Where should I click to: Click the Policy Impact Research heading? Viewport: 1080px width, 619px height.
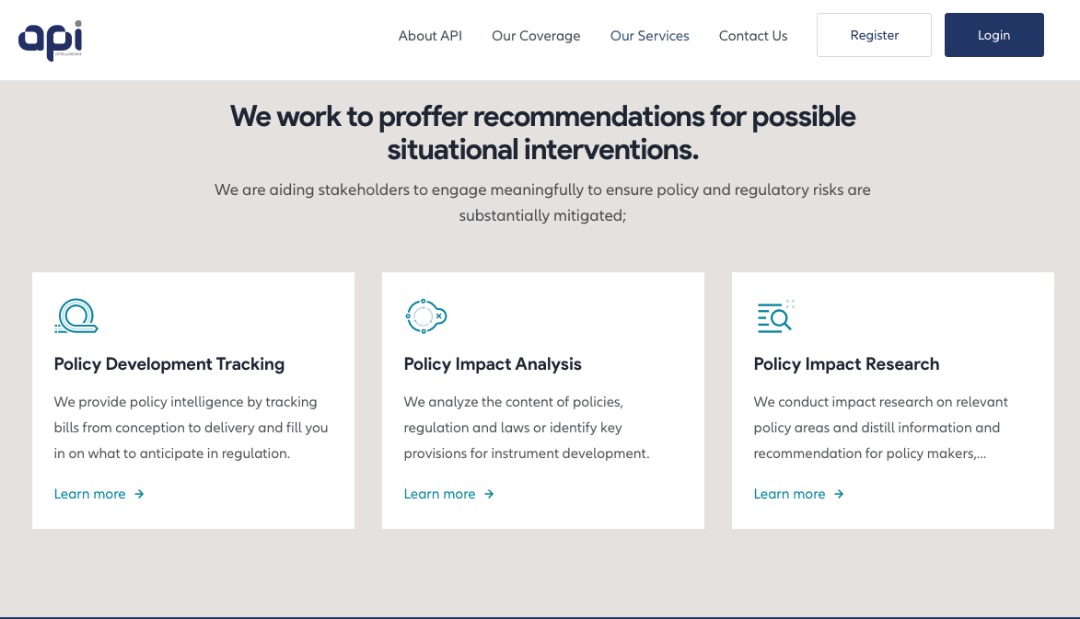point(846,364)
